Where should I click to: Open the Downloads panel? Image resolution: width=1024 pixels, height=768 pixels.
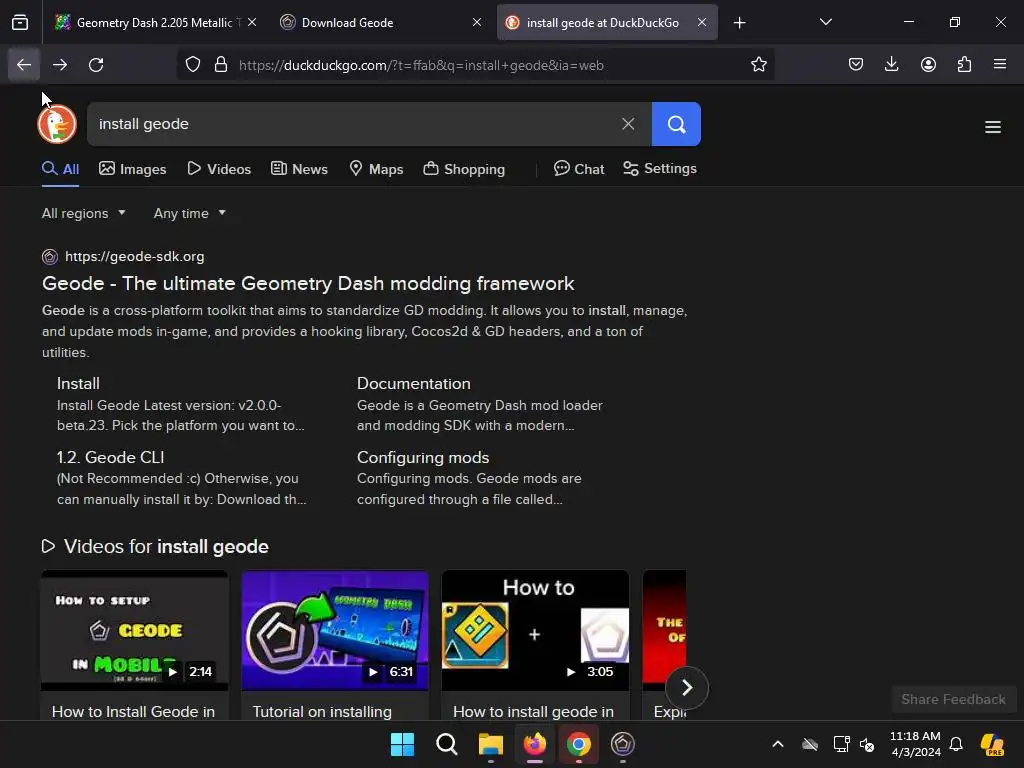891,65
